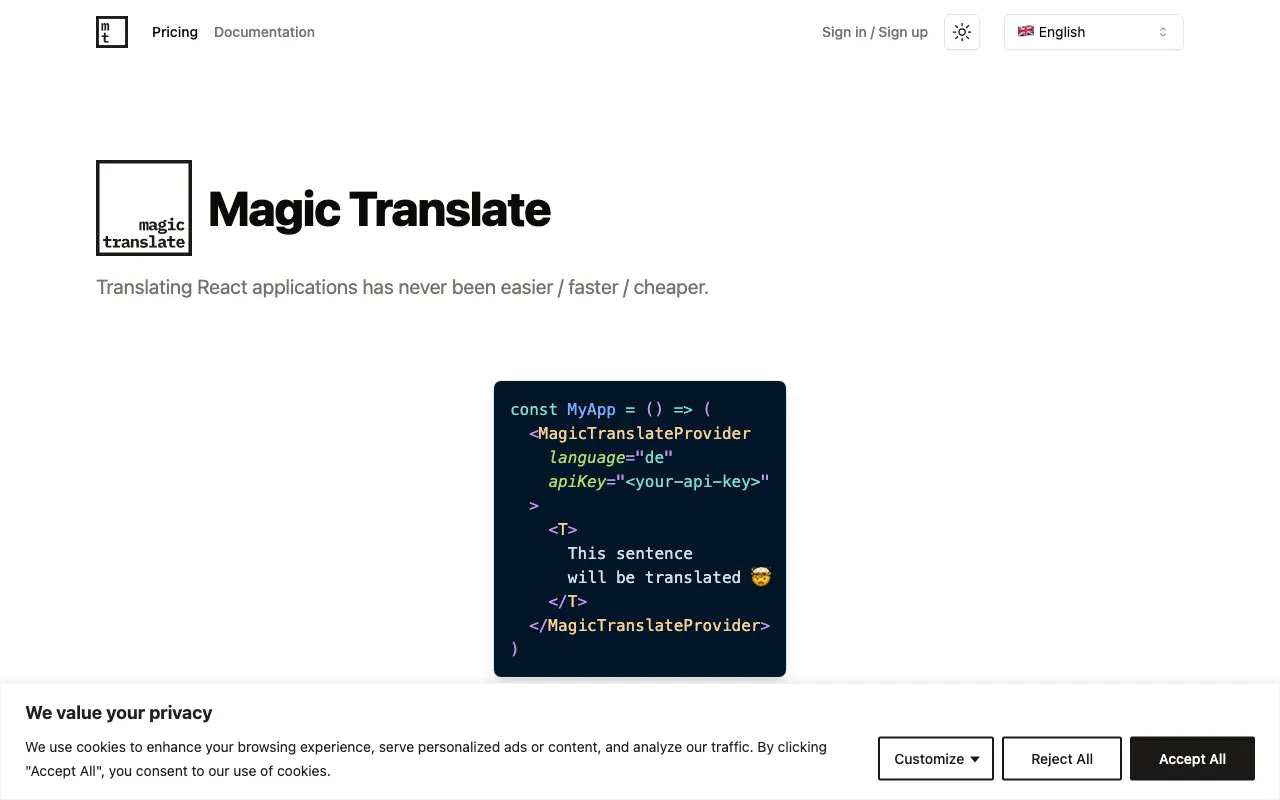Click the 'We value your privacy' heading

119,713
